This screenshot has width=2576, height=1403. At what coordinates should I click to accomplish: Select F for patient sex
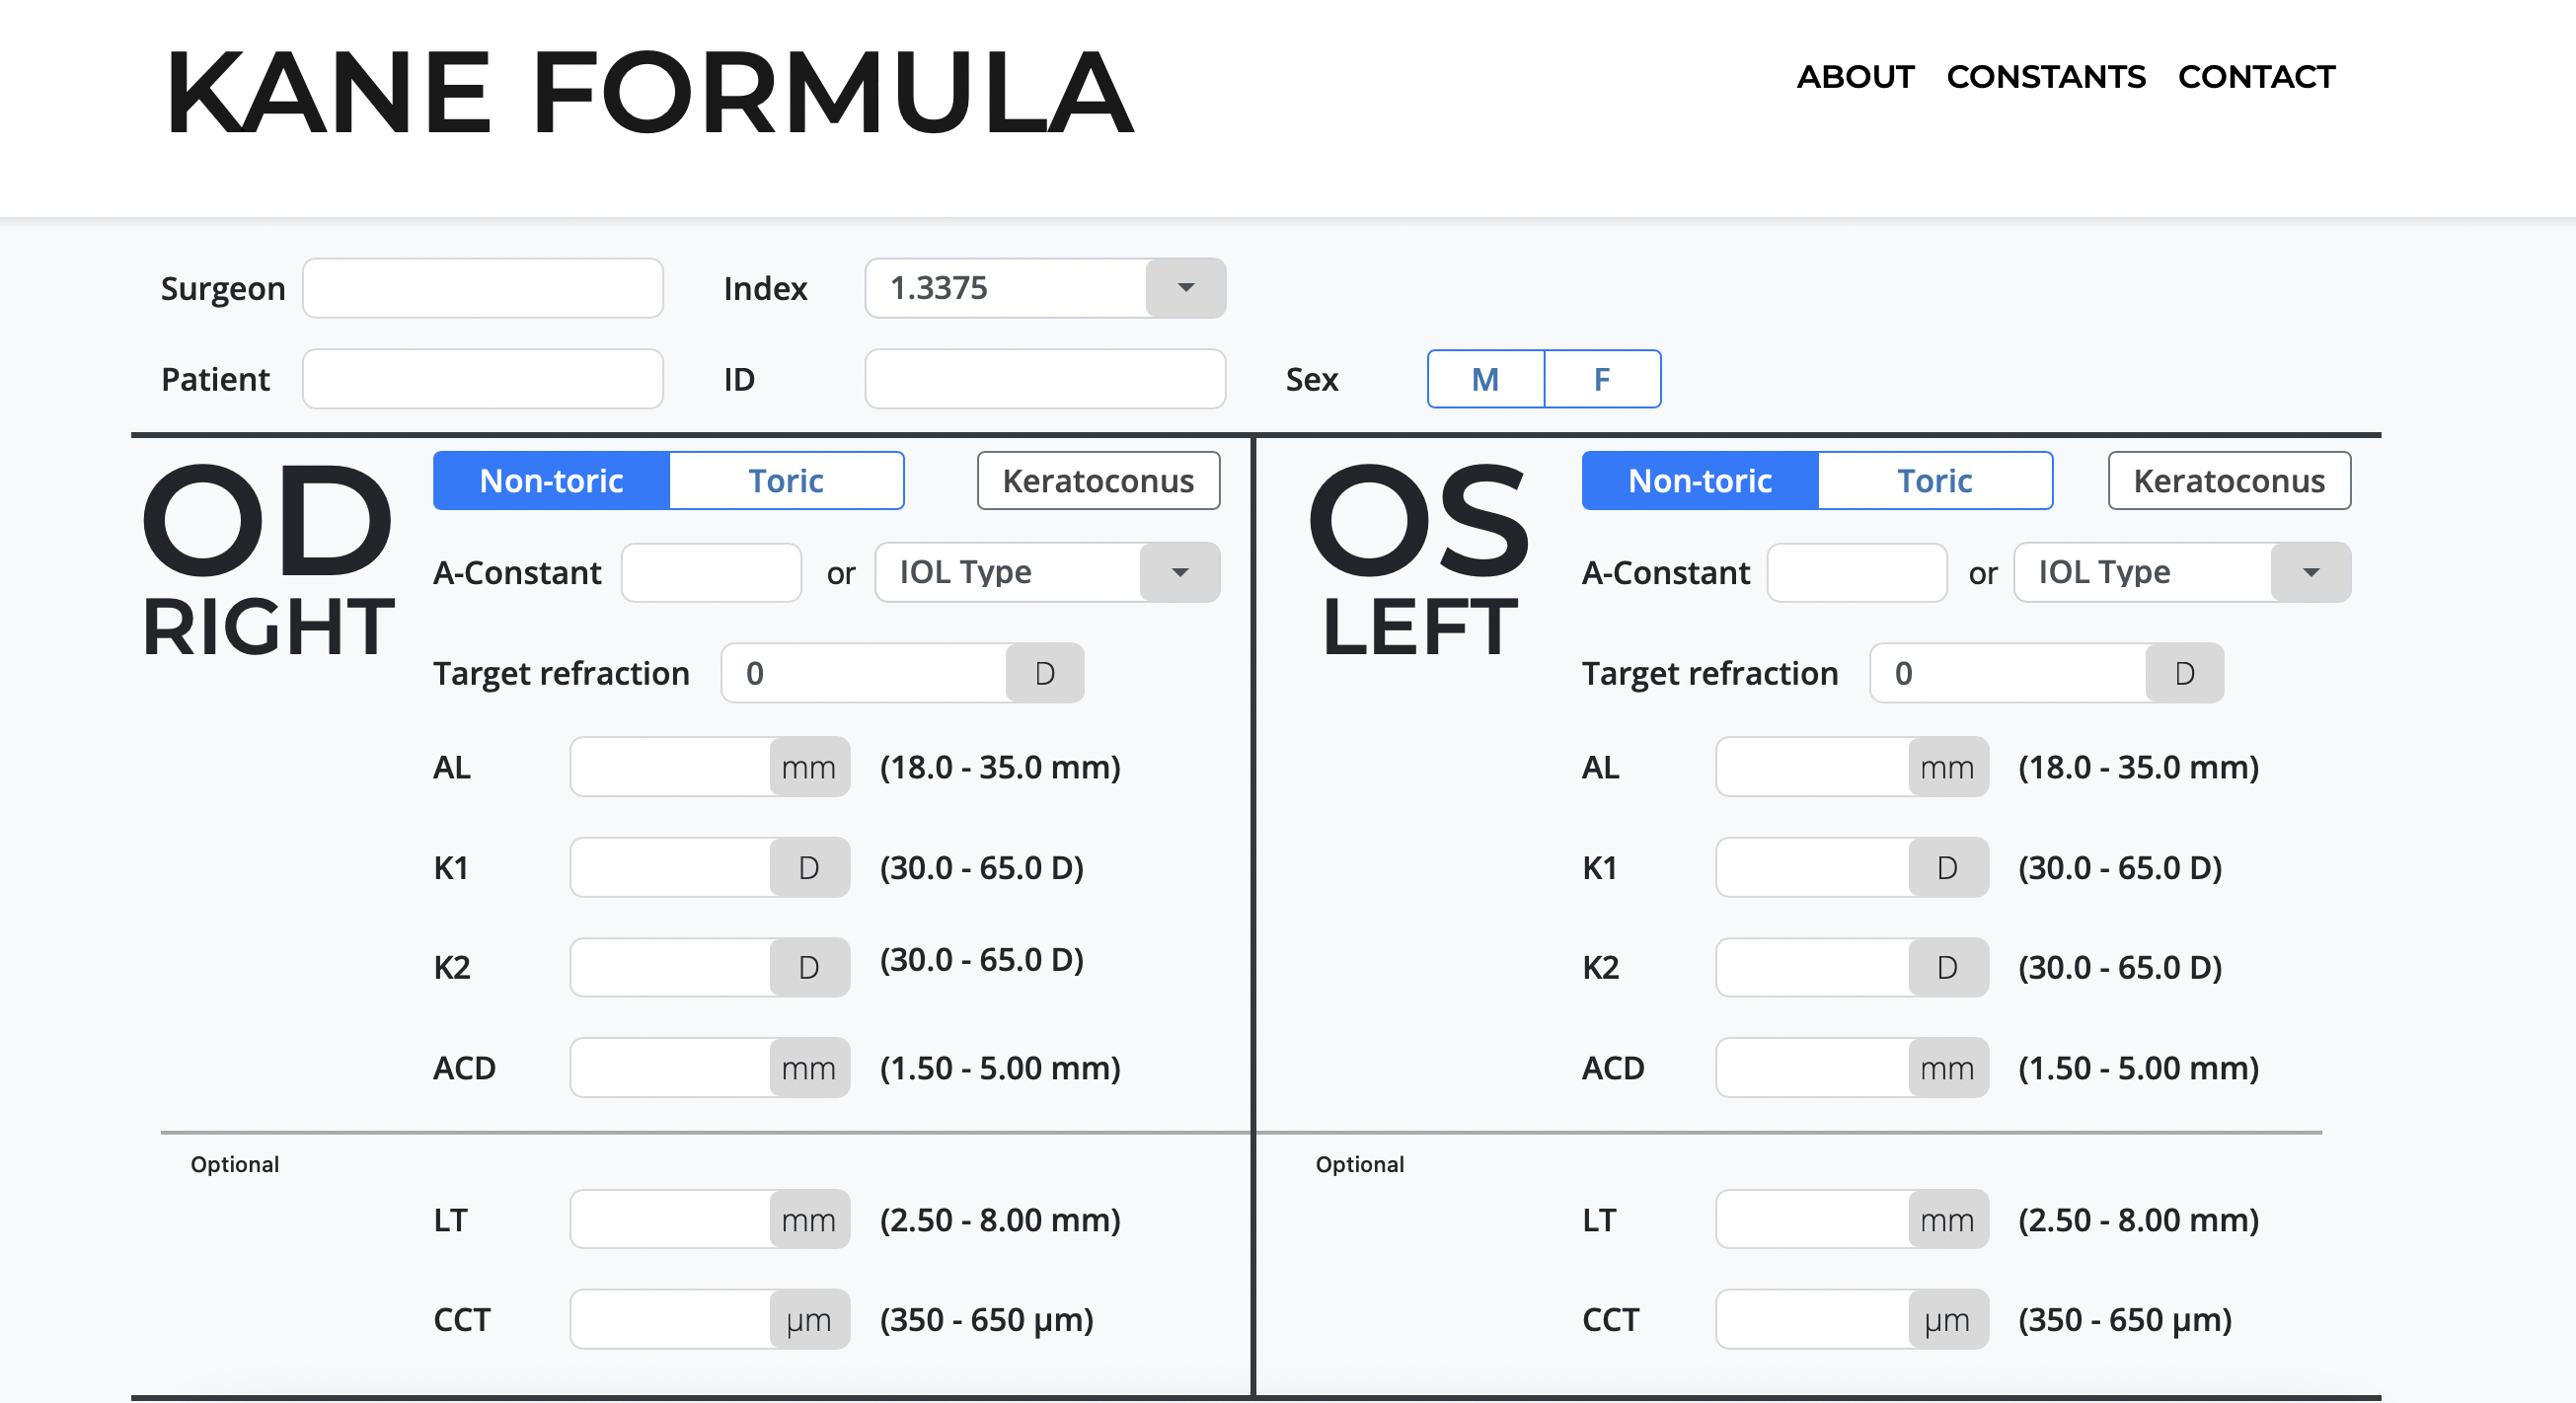(1603, 379)
